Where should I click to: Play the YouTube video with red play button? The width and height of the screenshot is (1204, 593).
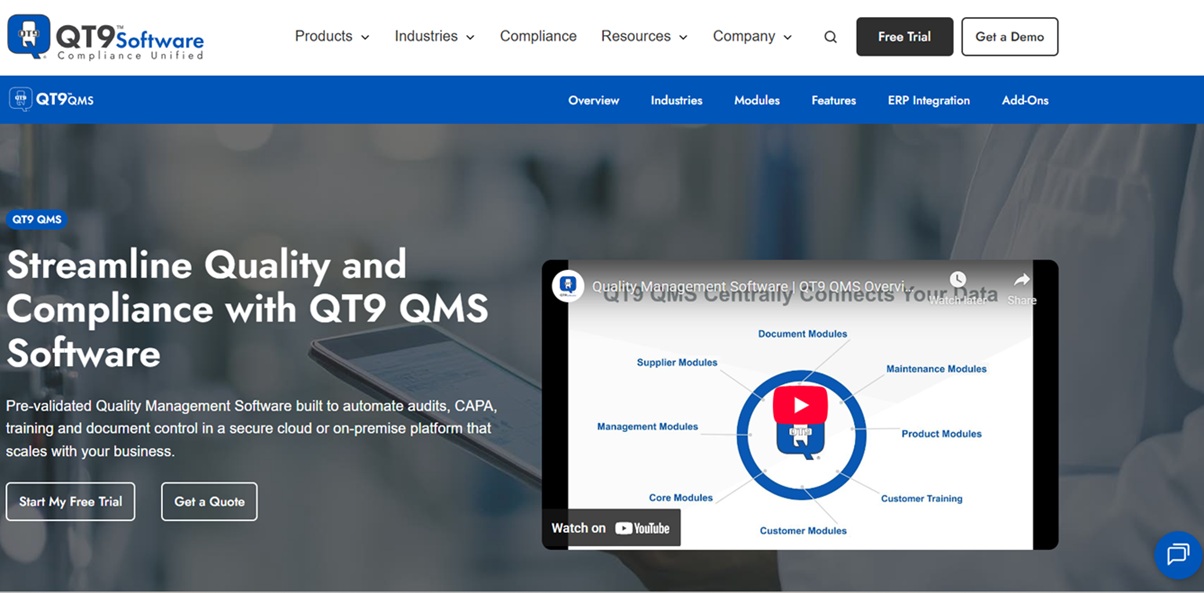[x=800, y=405]
